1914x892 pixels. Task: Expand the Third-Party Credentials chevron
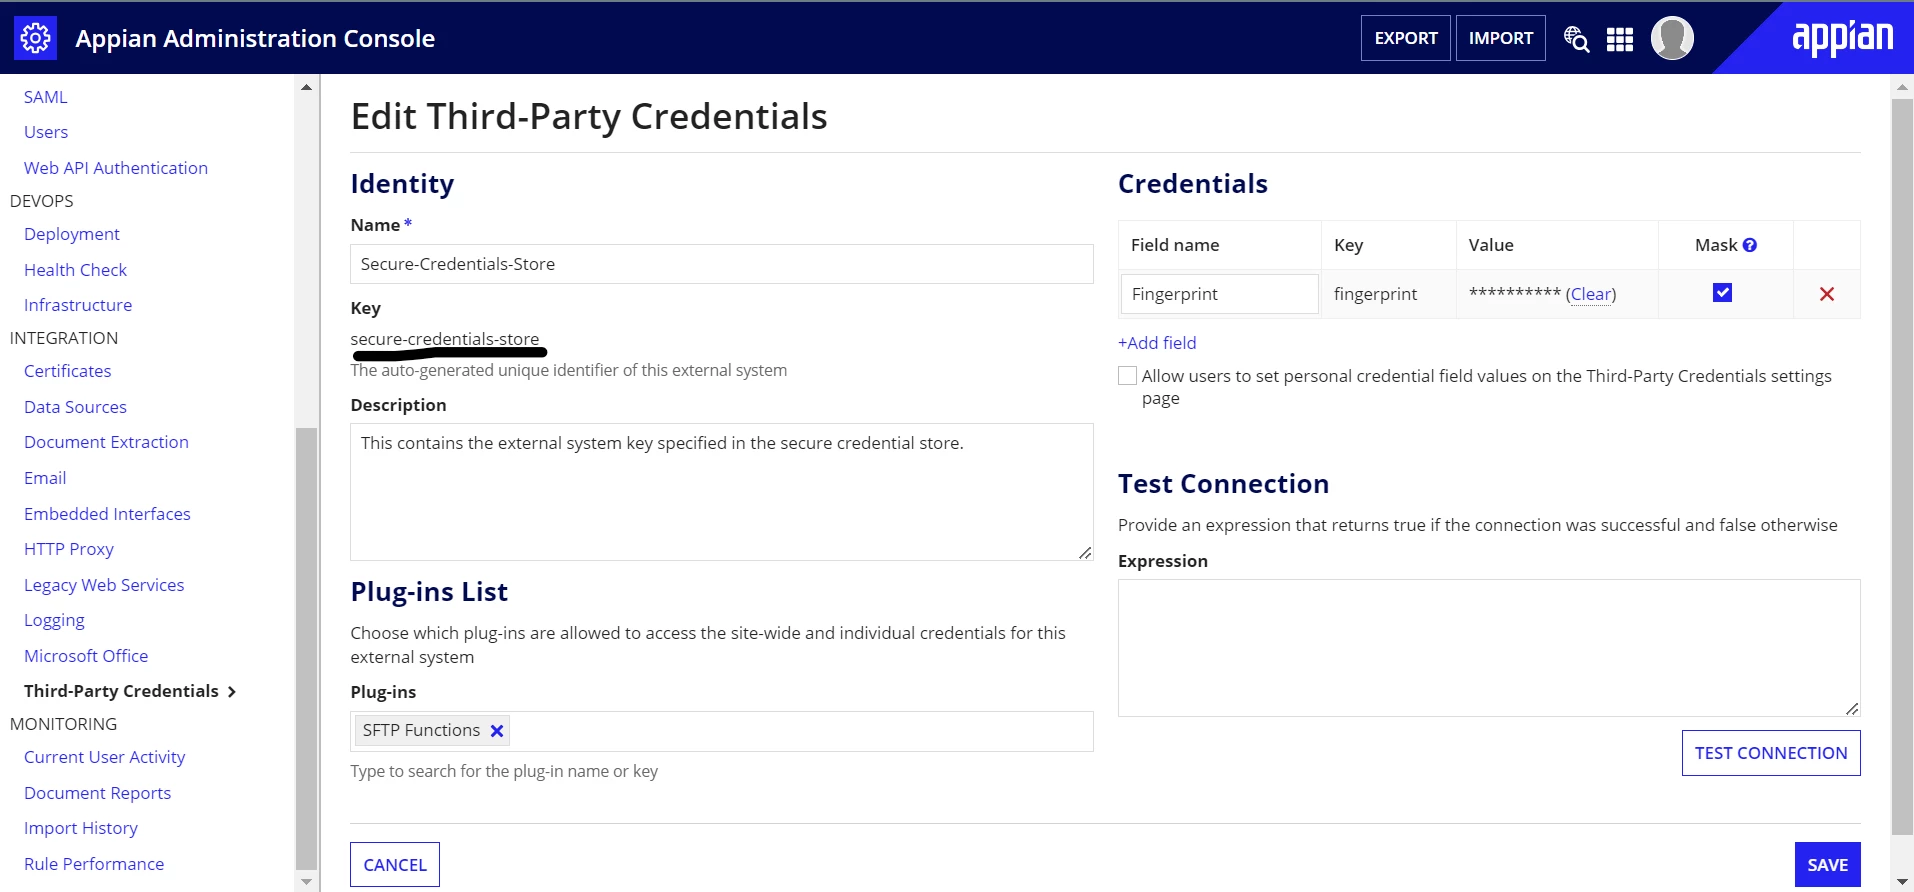[x=232, y=692]
